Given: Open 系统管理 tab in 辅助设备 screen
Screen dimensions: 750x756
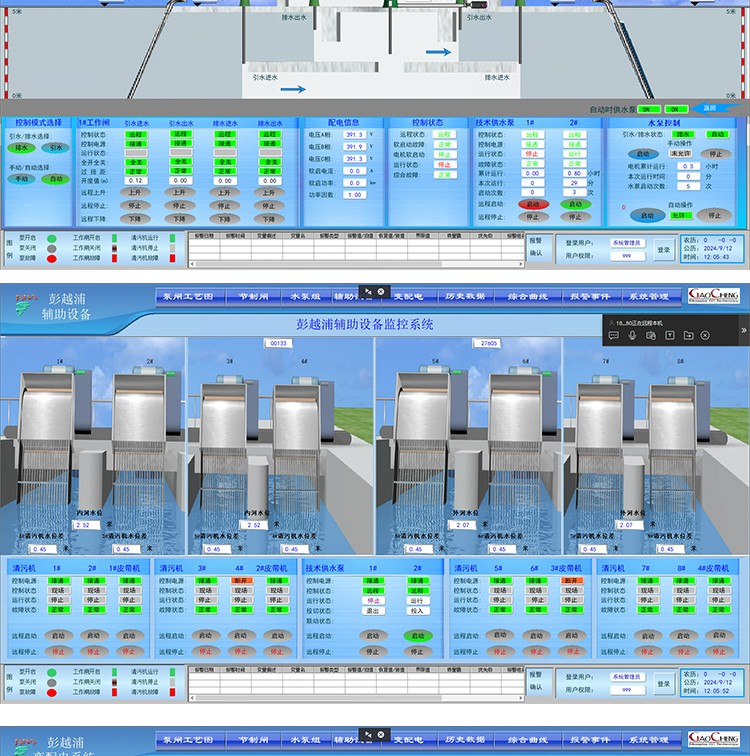Looking at the screenshot, I should tap(649, 297).
